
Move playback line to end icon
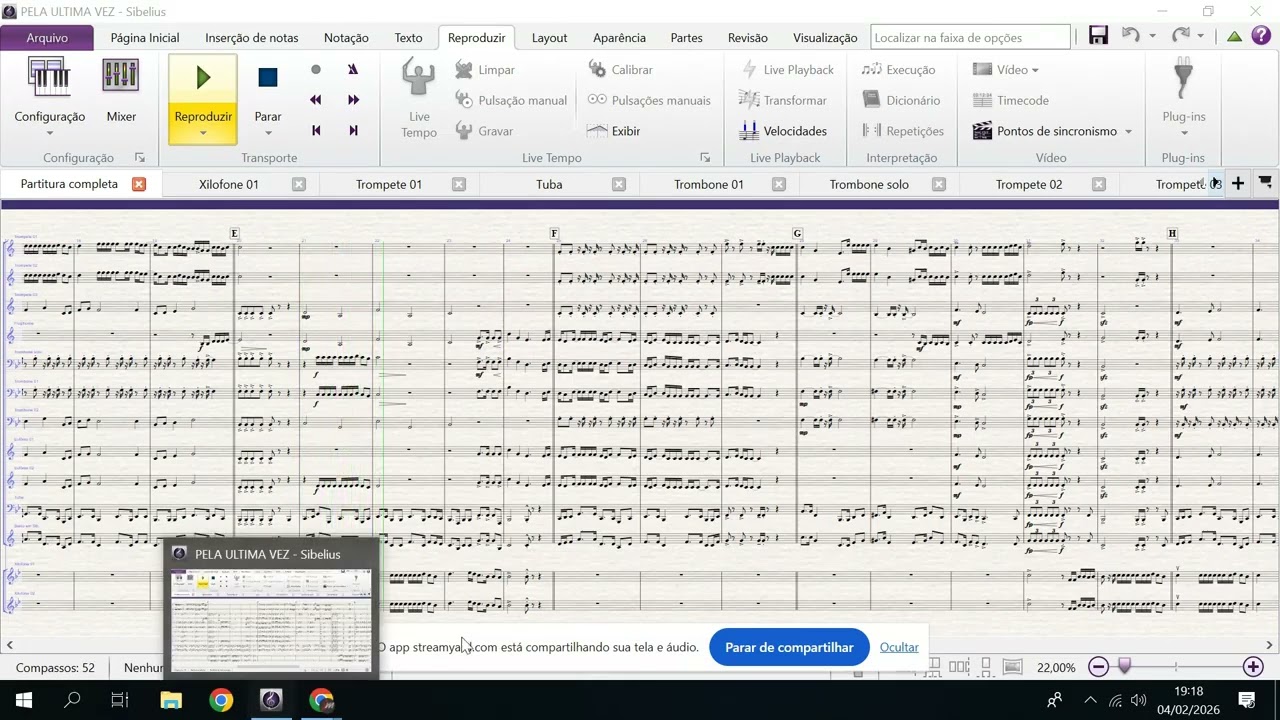pos(353,130)
